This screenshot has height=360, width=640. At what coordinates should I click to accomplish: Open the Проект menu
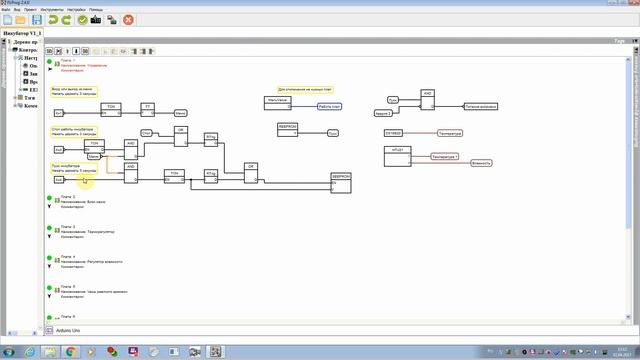(30, 9)
